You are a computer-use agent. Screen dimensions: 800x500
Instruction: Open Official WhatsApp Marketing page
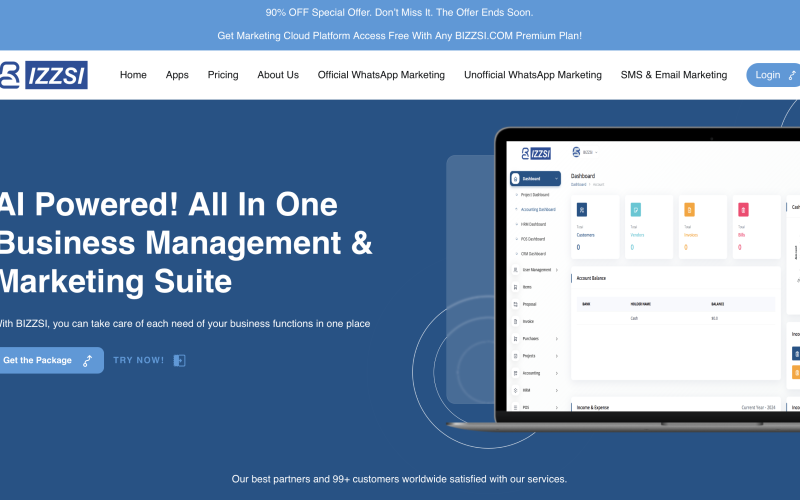(x=381, y=75)
